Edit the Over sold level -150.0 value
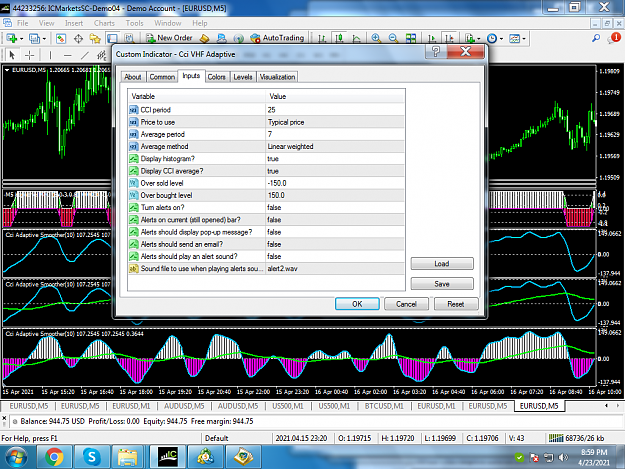The width and height of the screenshot is (625, 469). coord(335,183)
